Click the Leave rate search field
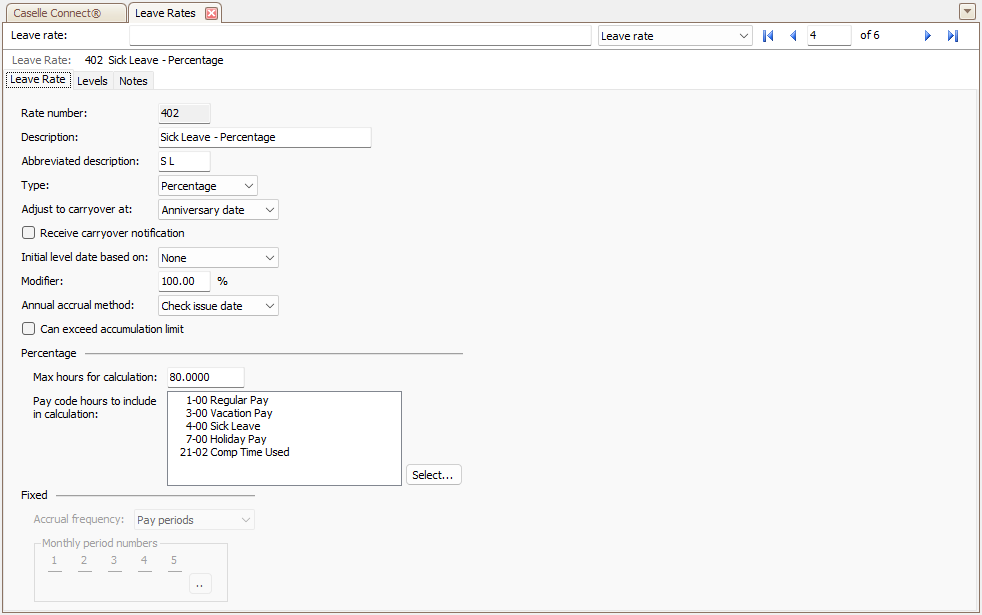The height and width of the screenshot is (615, 982). (x=360, y=36)
